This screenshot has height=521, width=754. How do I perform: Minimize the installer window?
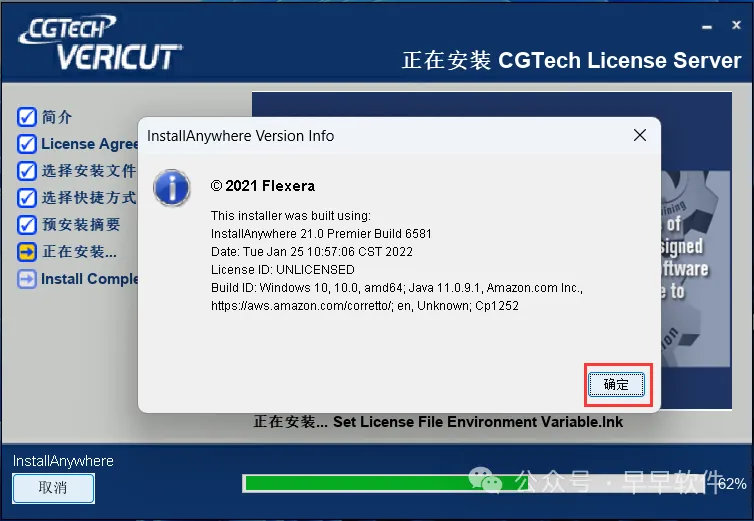point(707,27)
